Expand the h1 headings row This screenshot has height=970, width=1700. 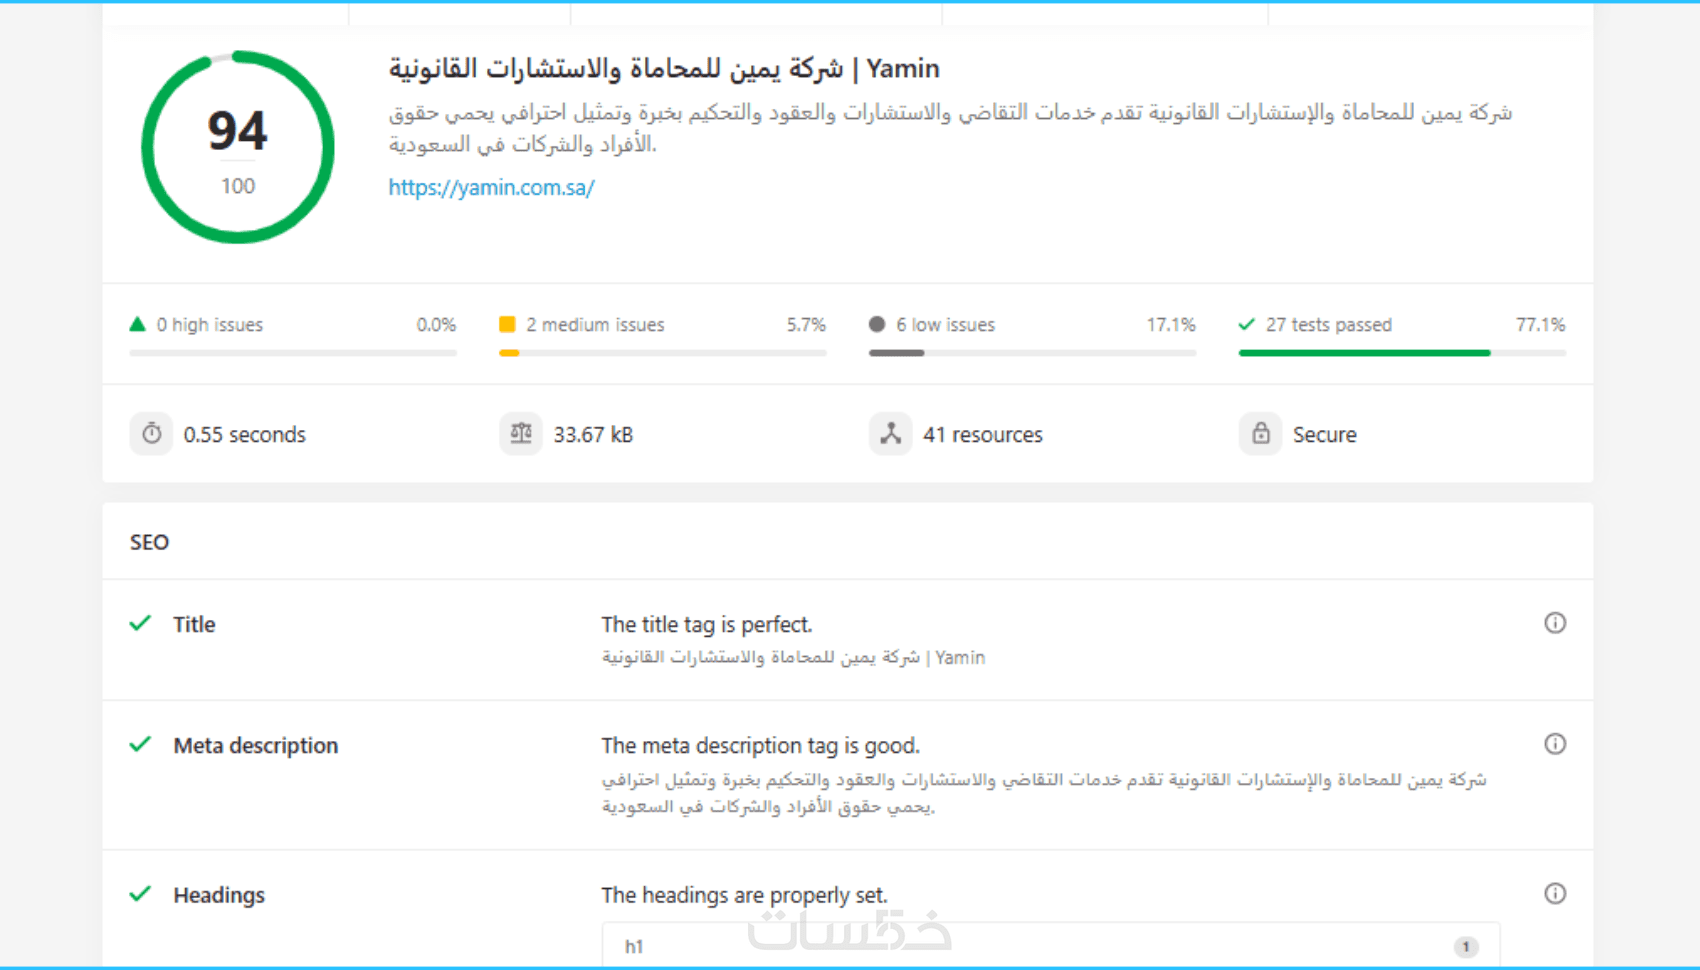(x=1050, y=946)
